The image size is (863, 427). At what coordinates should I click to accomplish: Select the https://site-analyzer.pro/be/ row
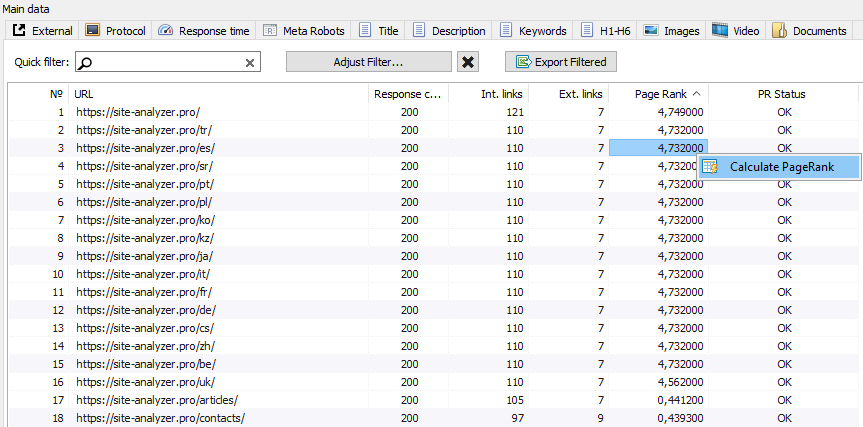tap(433, 364)
